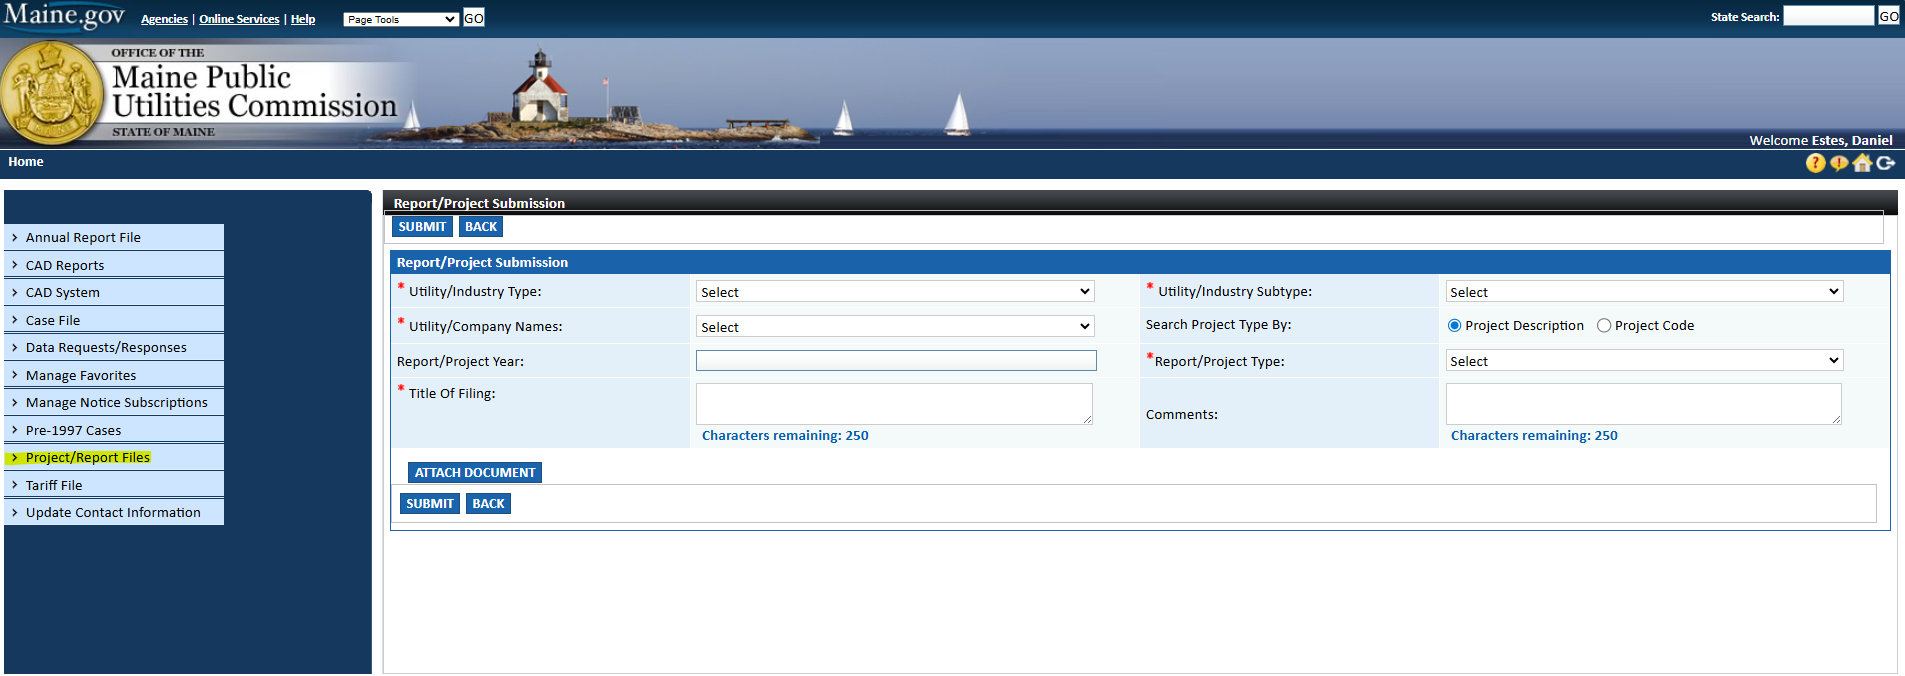Click the yellow house home icon
Viewport: 1905px width, 676px height.
tap(1862, 162)
